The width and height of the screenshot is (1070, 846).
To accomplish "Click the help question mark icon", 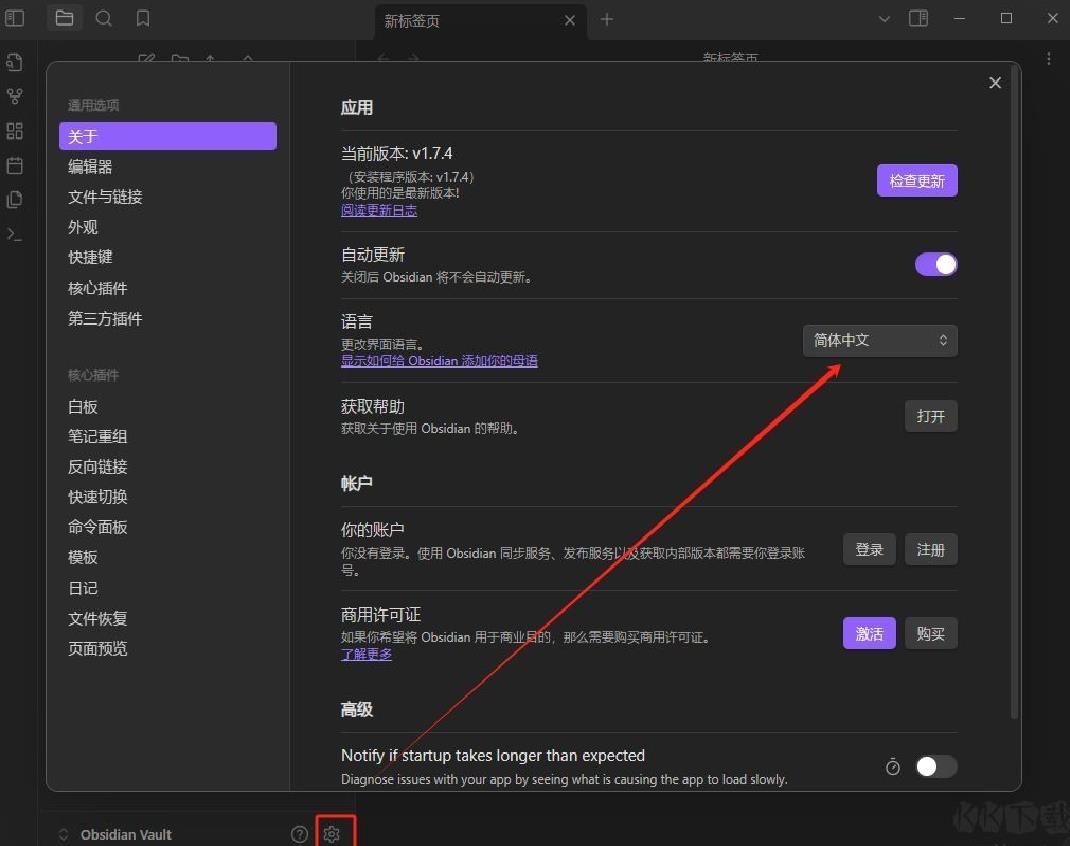I will click(299, 834).
